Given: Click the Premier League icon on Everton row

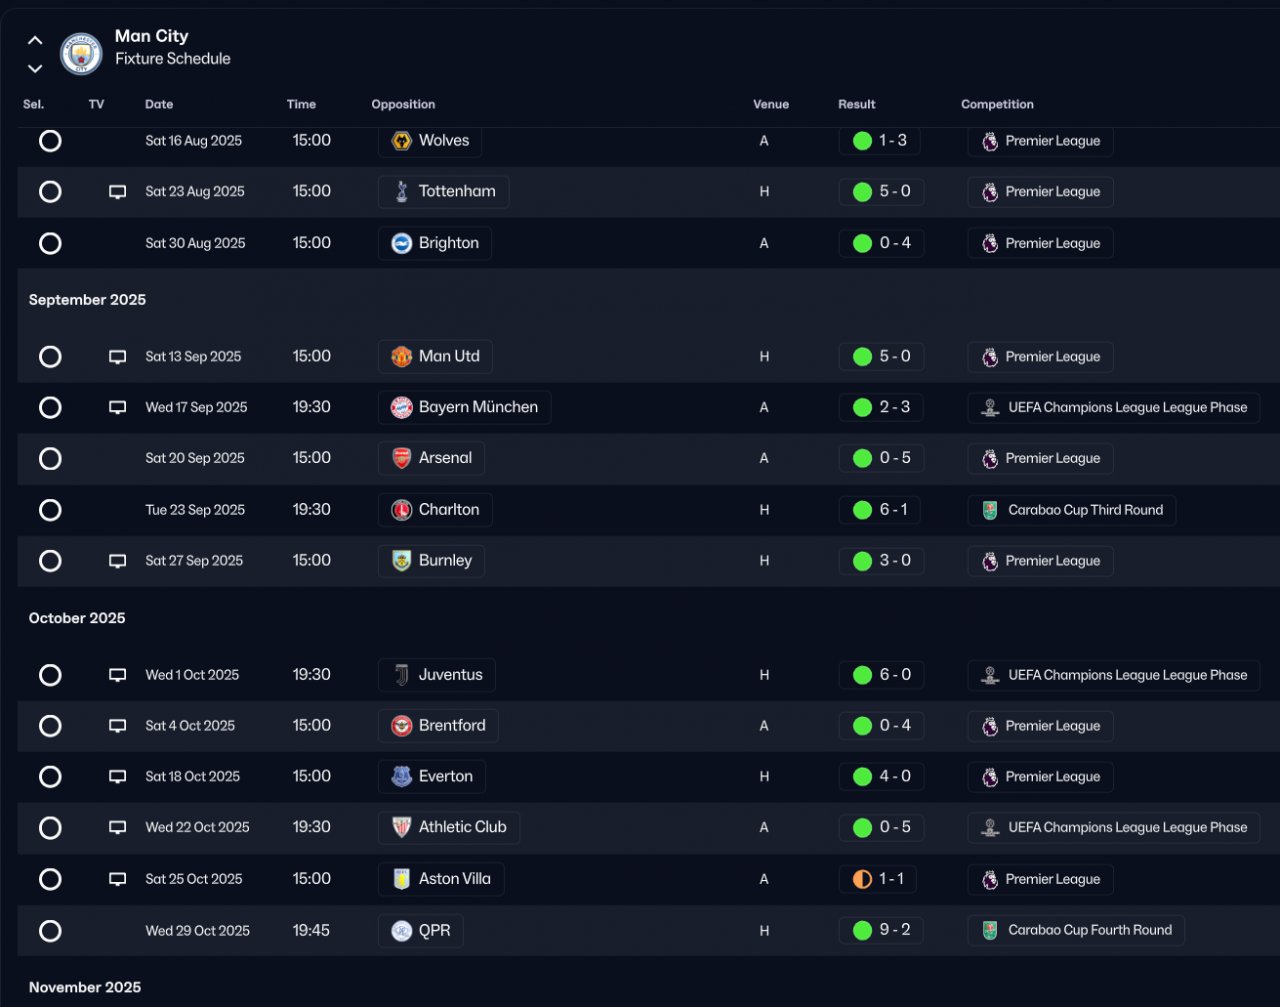Looking at the screenshot, I should [x=990, y=777].
